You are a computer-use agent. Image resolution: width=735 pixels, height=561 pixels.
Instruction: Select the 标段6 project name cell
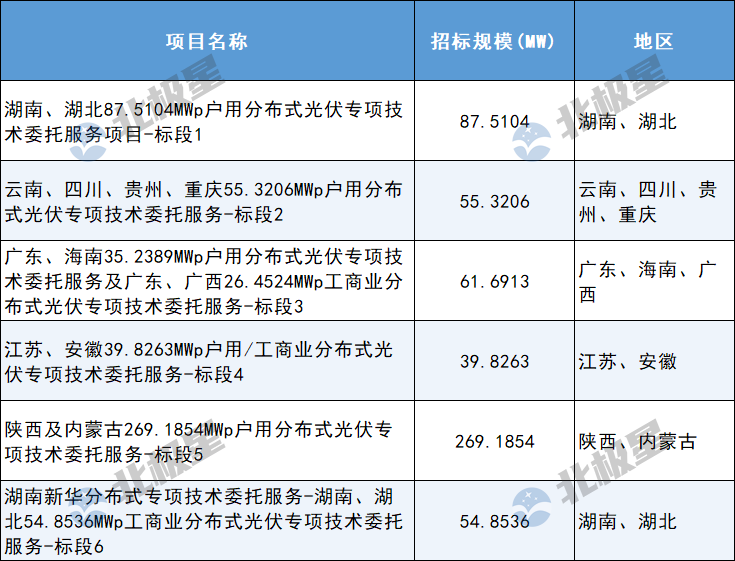pyautogui.click(x=205, y=521)
